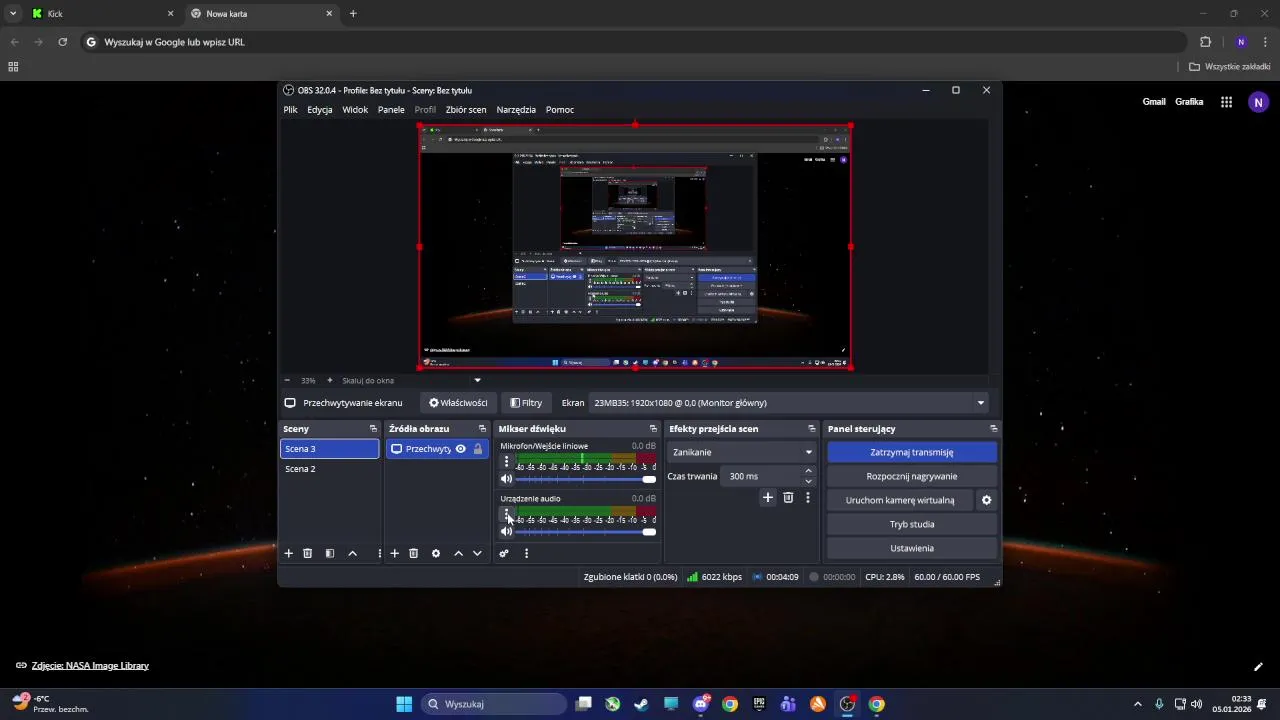The height and width of the screenshot is (720, 1280).
Task: Delete the scene transition via trash icon
Action: pyautogui.click(x=788, y=497)
